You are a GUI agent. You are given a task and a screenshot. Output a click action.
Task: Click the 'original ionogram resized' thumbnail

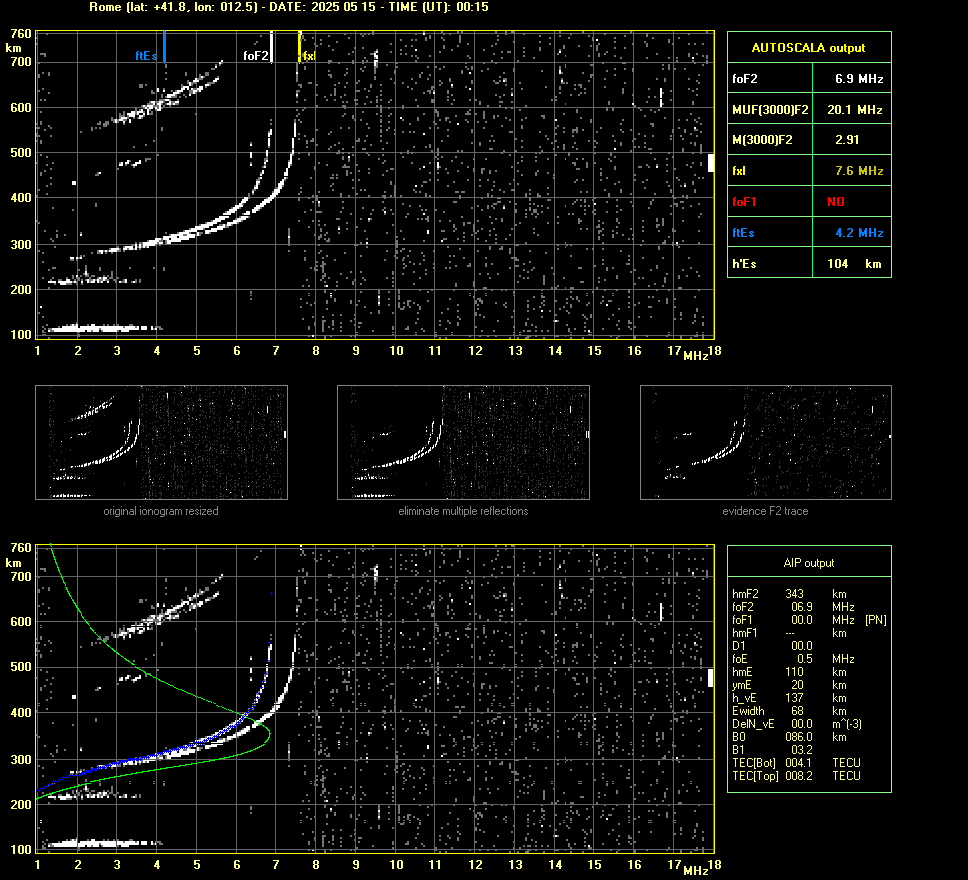(161, 442)
